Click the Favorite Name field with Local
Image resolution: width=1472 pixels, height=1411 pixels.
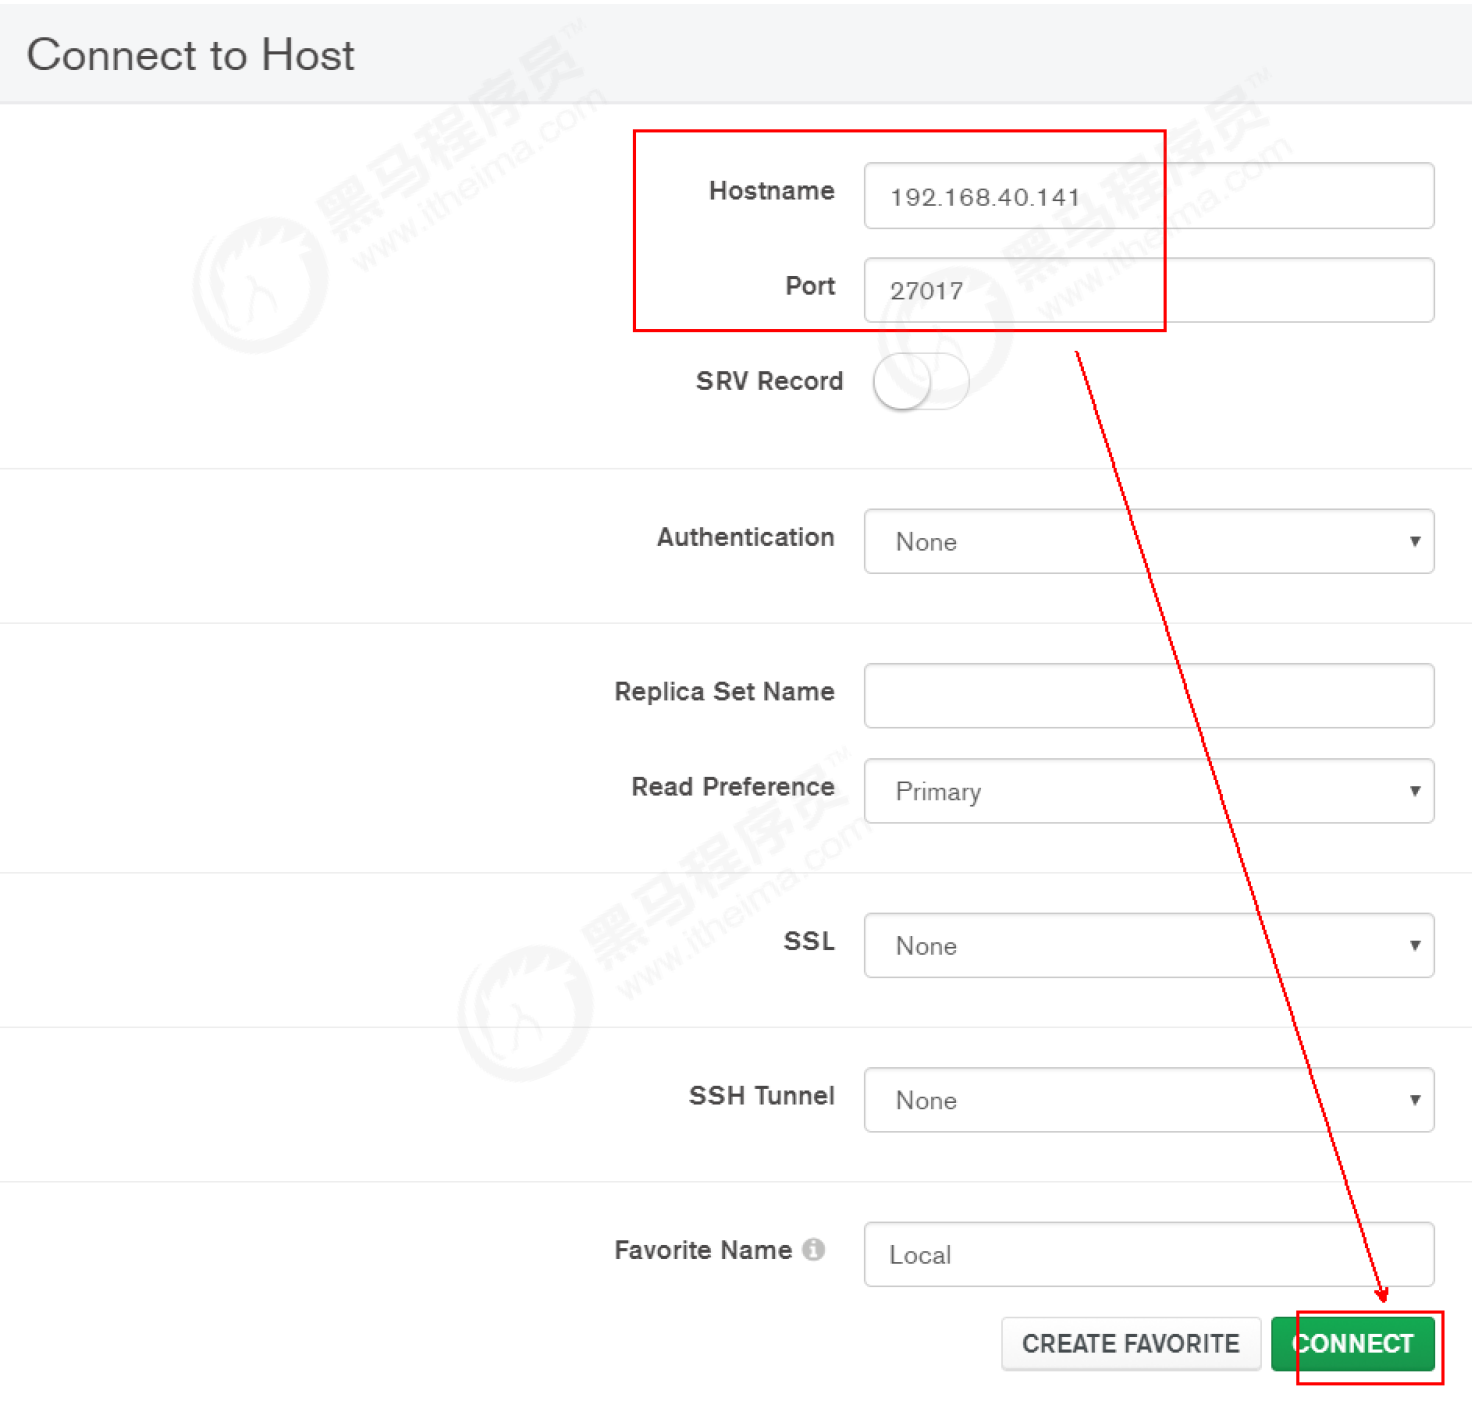[x=1148, y=1254]
